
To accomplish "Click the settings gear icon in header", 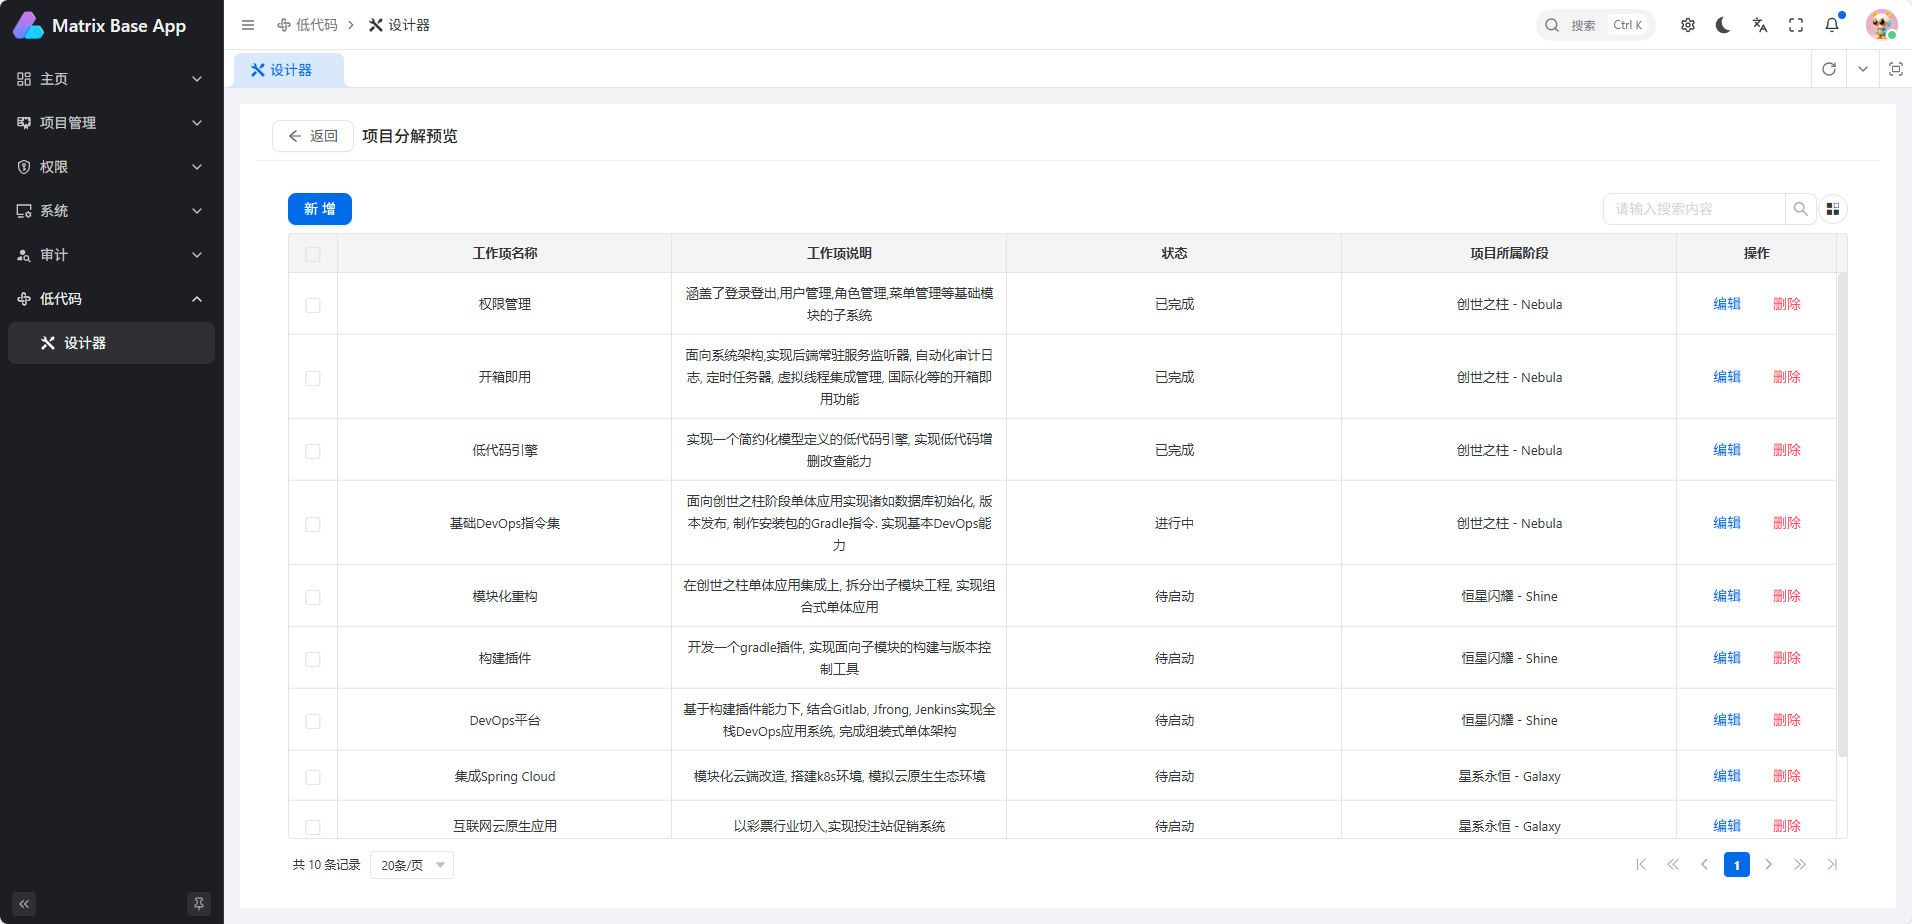I will point(1688,25).
